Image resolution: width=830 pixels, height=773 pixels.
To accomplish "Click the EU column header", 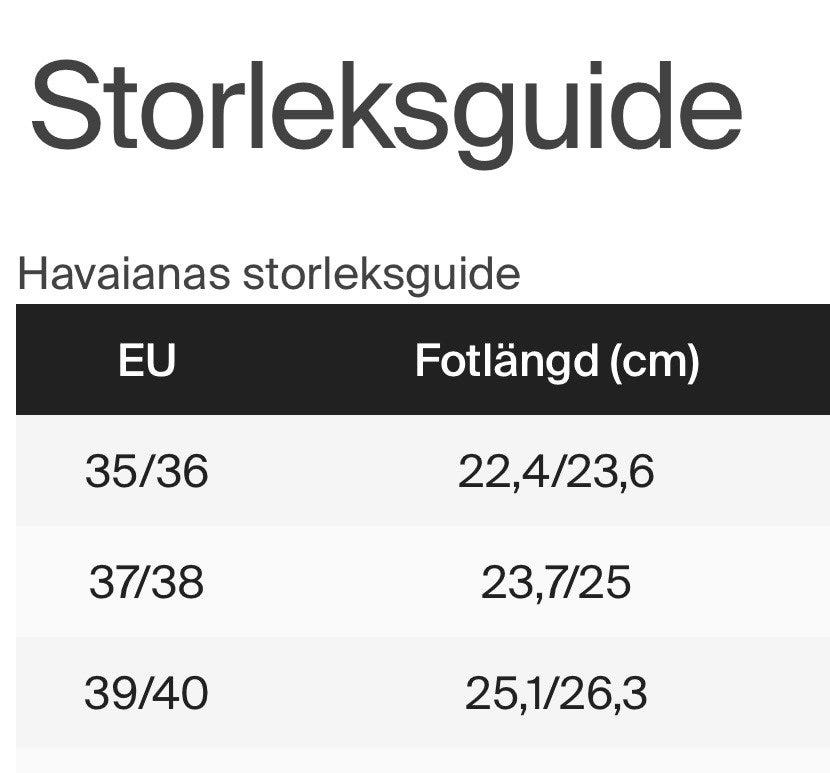I will pos(147,360).
